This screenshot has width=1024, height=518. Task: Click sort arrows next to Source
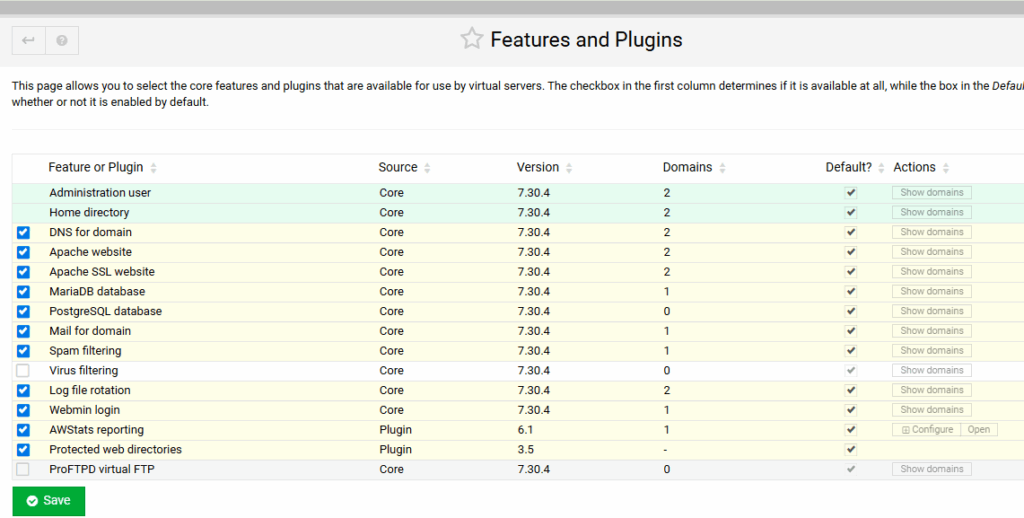pyautogui.click(x=427, y=168)
